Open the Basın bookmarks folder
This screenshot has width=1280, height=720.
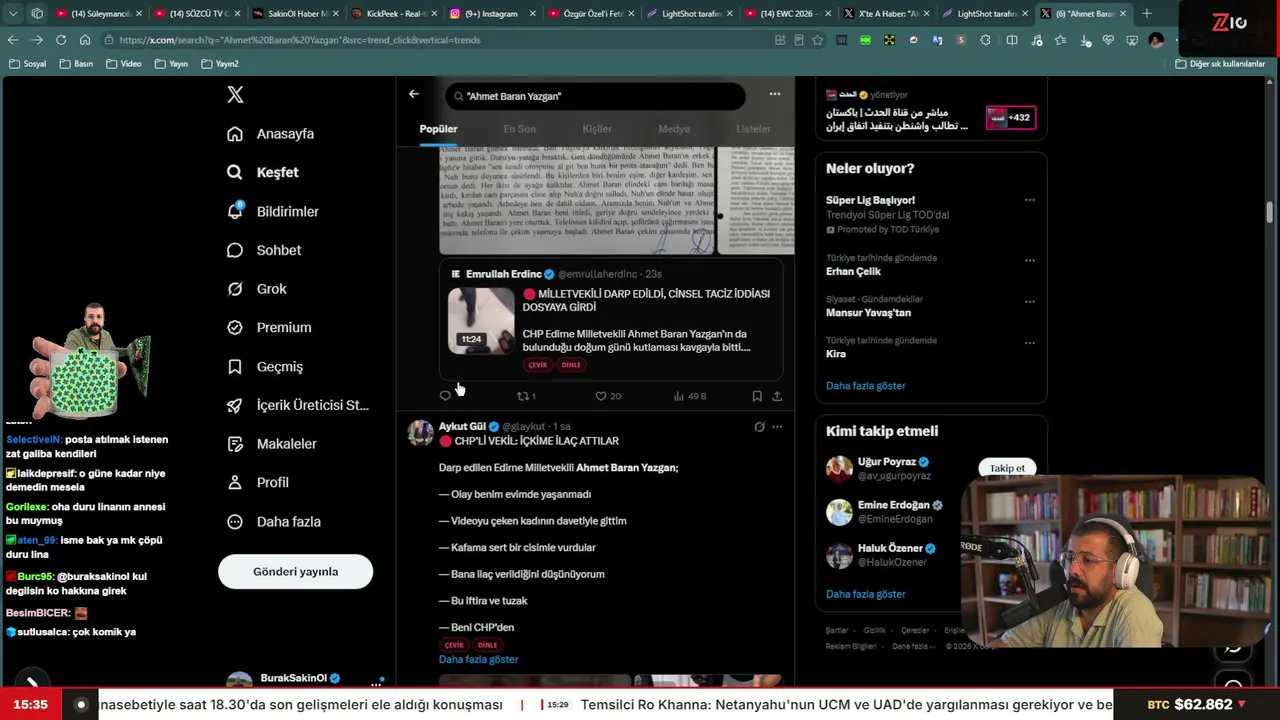coord(76,64)
